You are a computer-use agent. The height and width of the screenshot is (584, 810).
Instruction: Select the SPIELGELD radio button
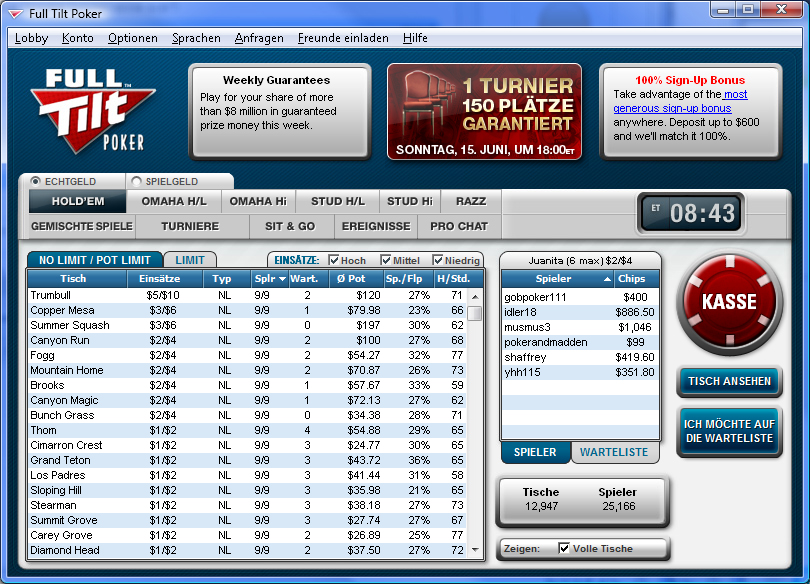[136, 181]
